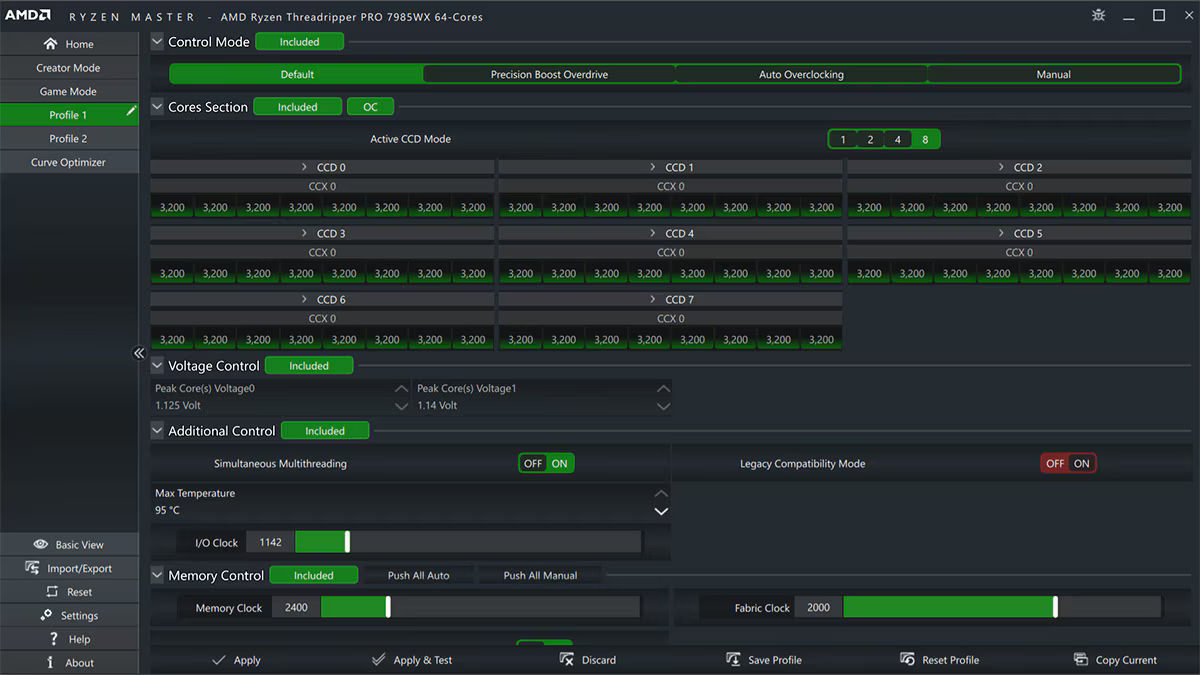Open Game Mode in sidebar
Image resolution: width=1200 pixels, height=675 pixels.
click(69, 91)
